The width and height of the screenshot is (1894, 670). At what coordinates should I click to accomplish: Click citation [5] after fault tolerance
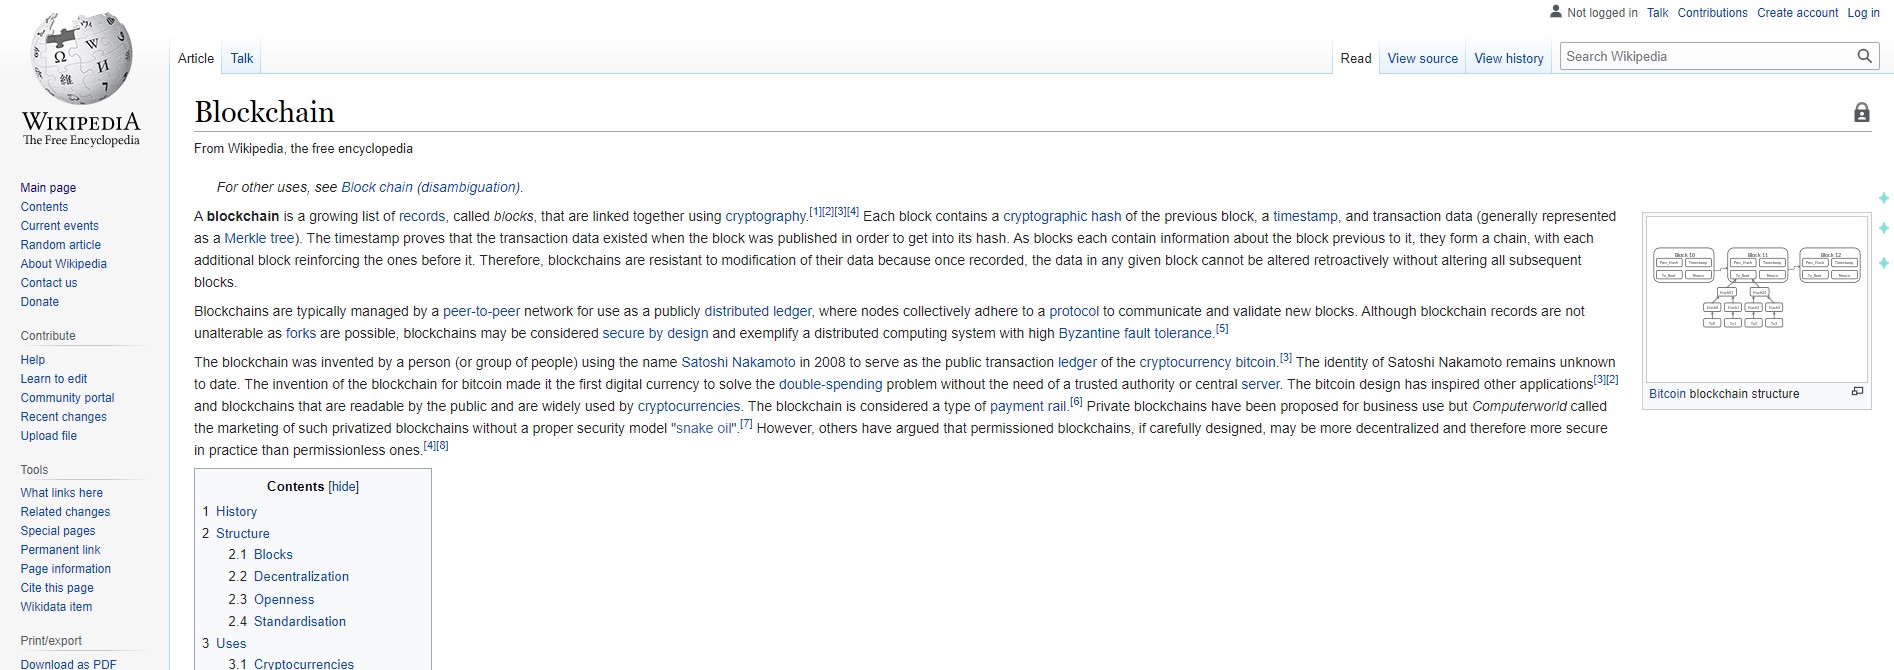coord(1222,328)
